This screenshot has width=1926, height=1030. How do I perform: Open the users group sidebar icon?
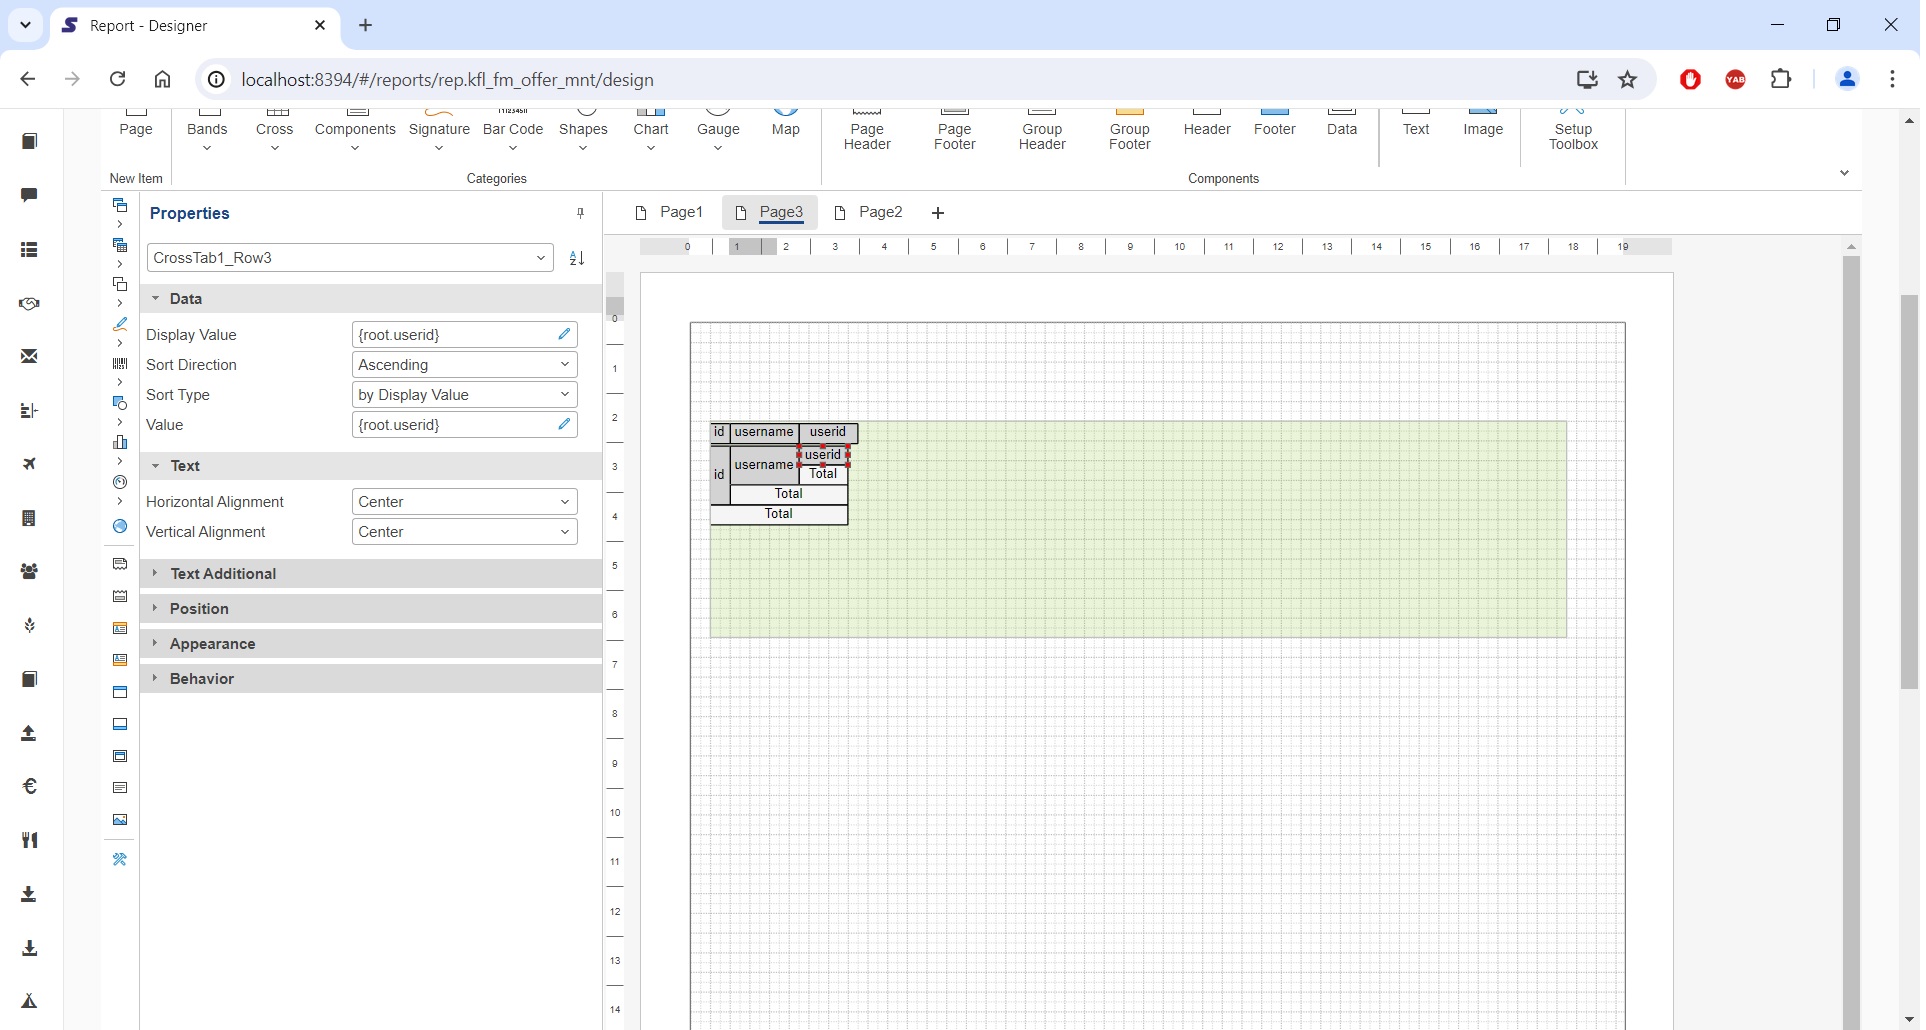point(29,571)
